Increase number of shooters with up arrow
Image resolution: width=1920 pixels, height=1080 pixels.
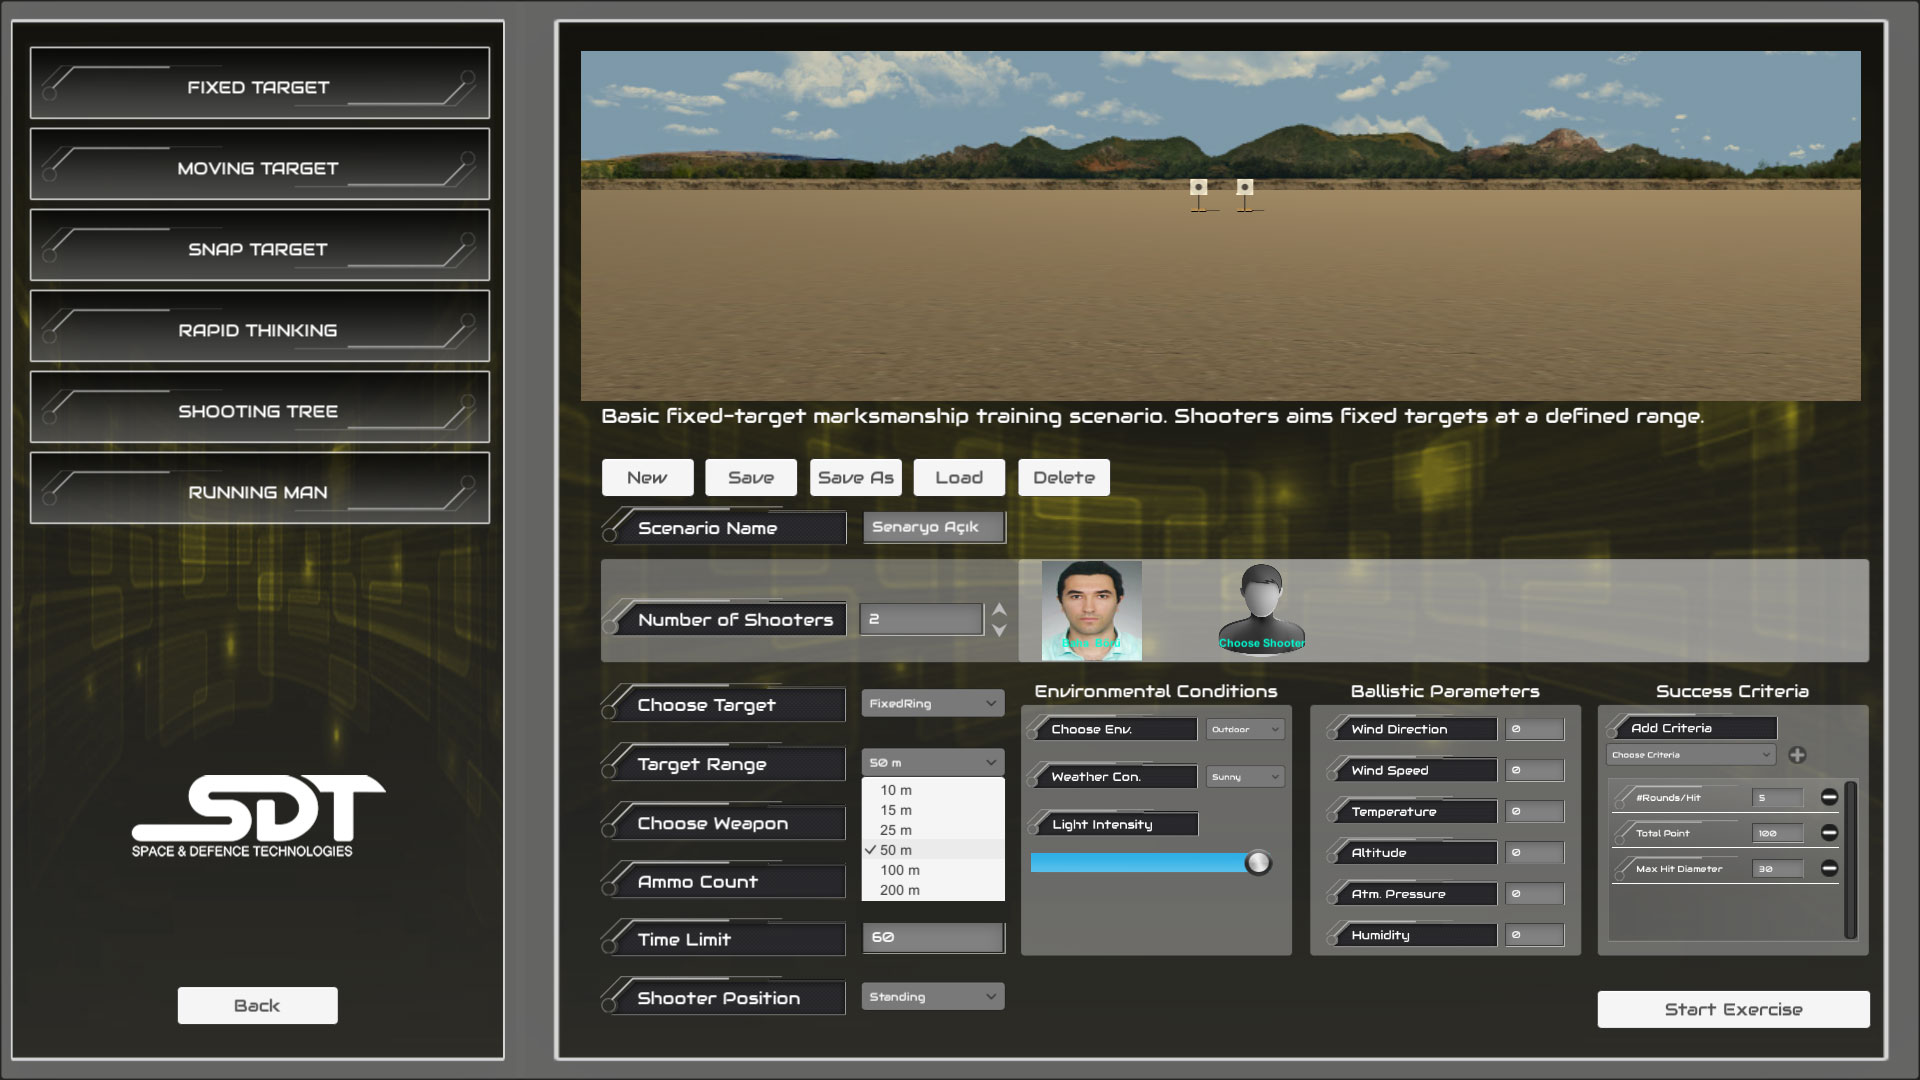click(x=999, y=609)
